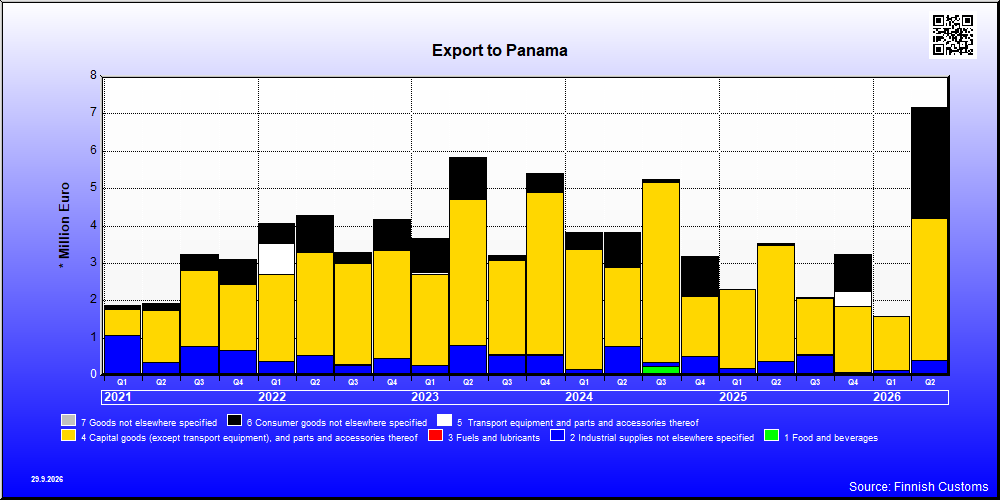Click the yellow segment of the 2025 Q1 bar

[x=737, y=328]
